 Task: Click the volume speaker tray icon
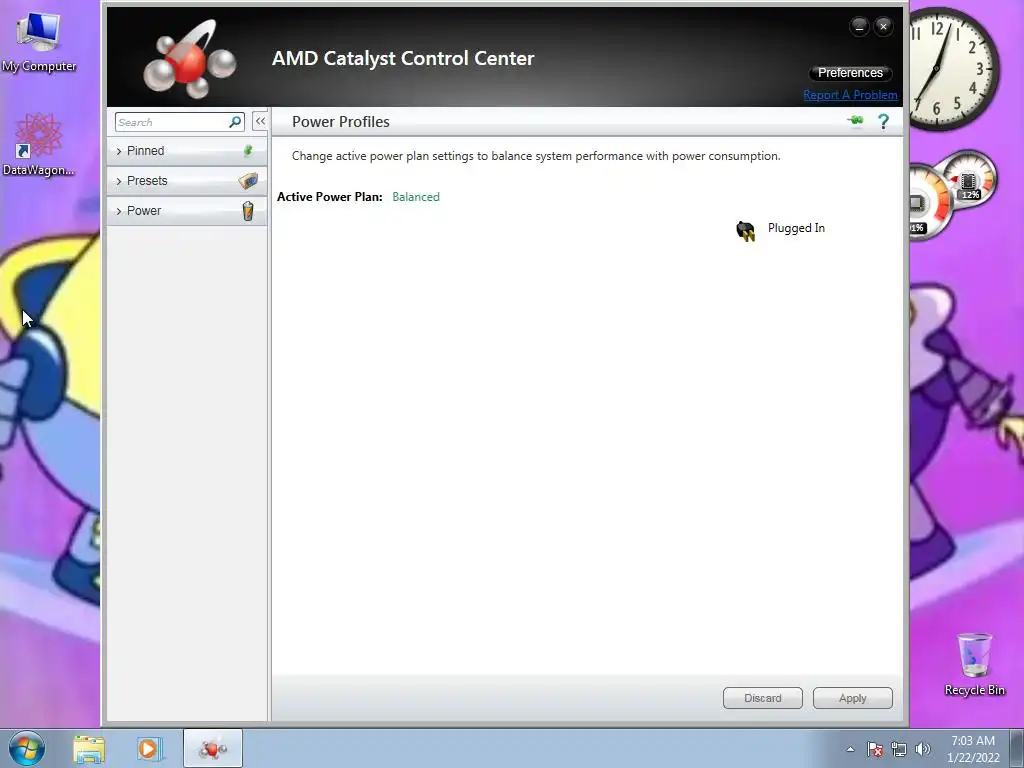click(x=923, y=749)
